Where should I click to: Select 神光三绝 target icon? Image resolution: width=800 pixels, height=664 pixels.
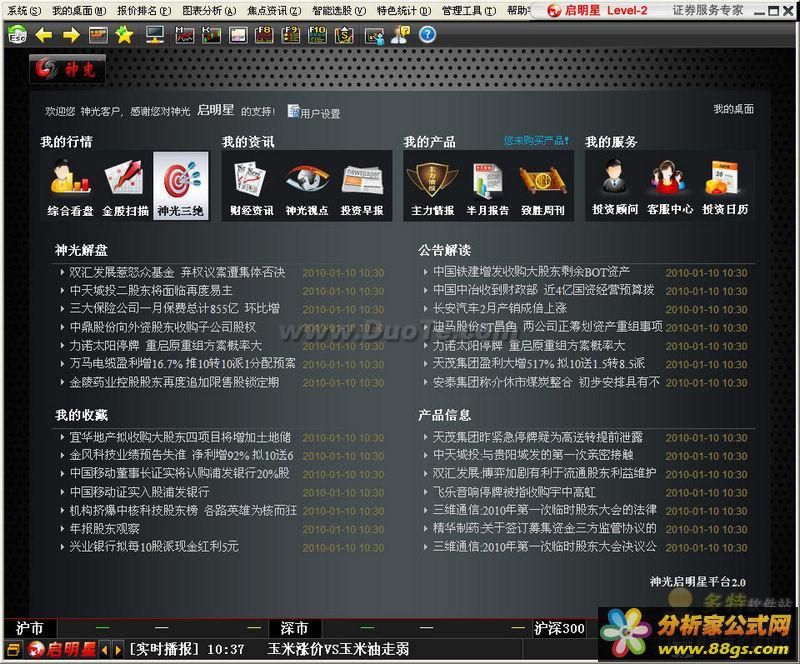pyautogui.click(x=181, y=186)
